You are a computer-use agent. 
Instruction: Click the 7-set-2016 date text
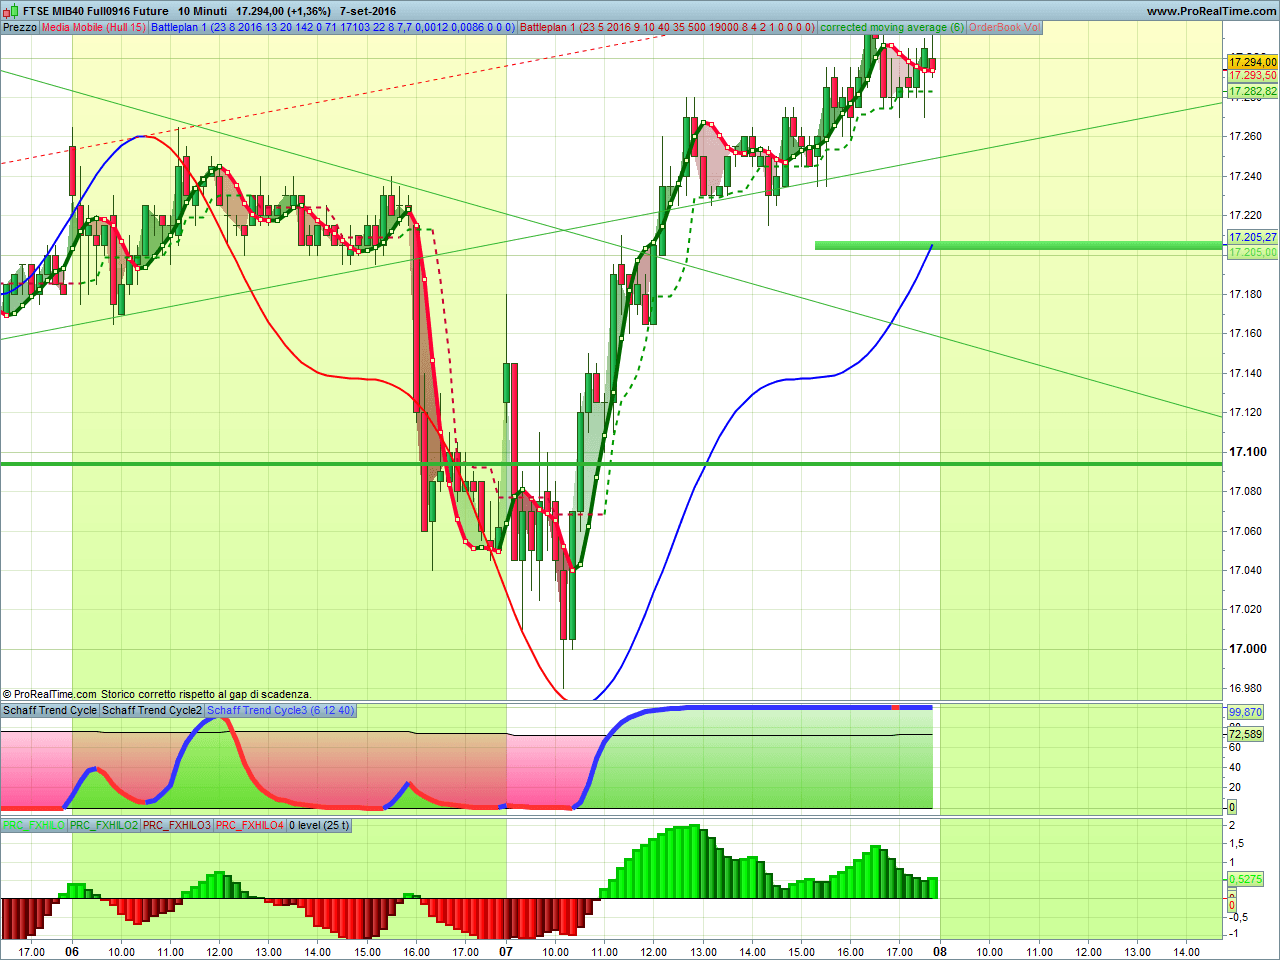click(368, 11)
